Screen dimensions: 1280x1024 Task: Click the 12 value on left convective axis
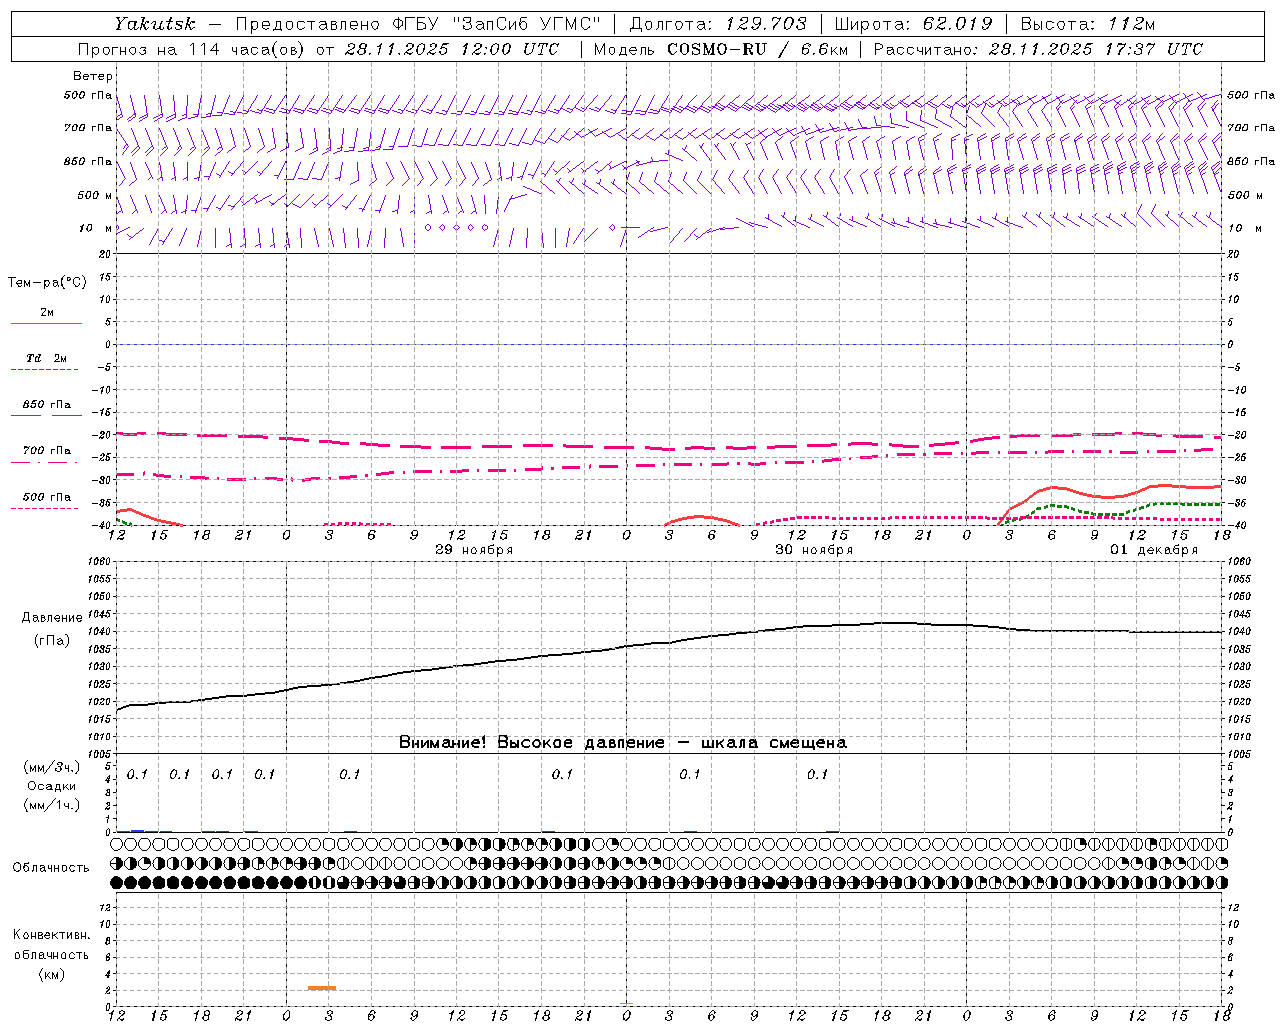105,907
